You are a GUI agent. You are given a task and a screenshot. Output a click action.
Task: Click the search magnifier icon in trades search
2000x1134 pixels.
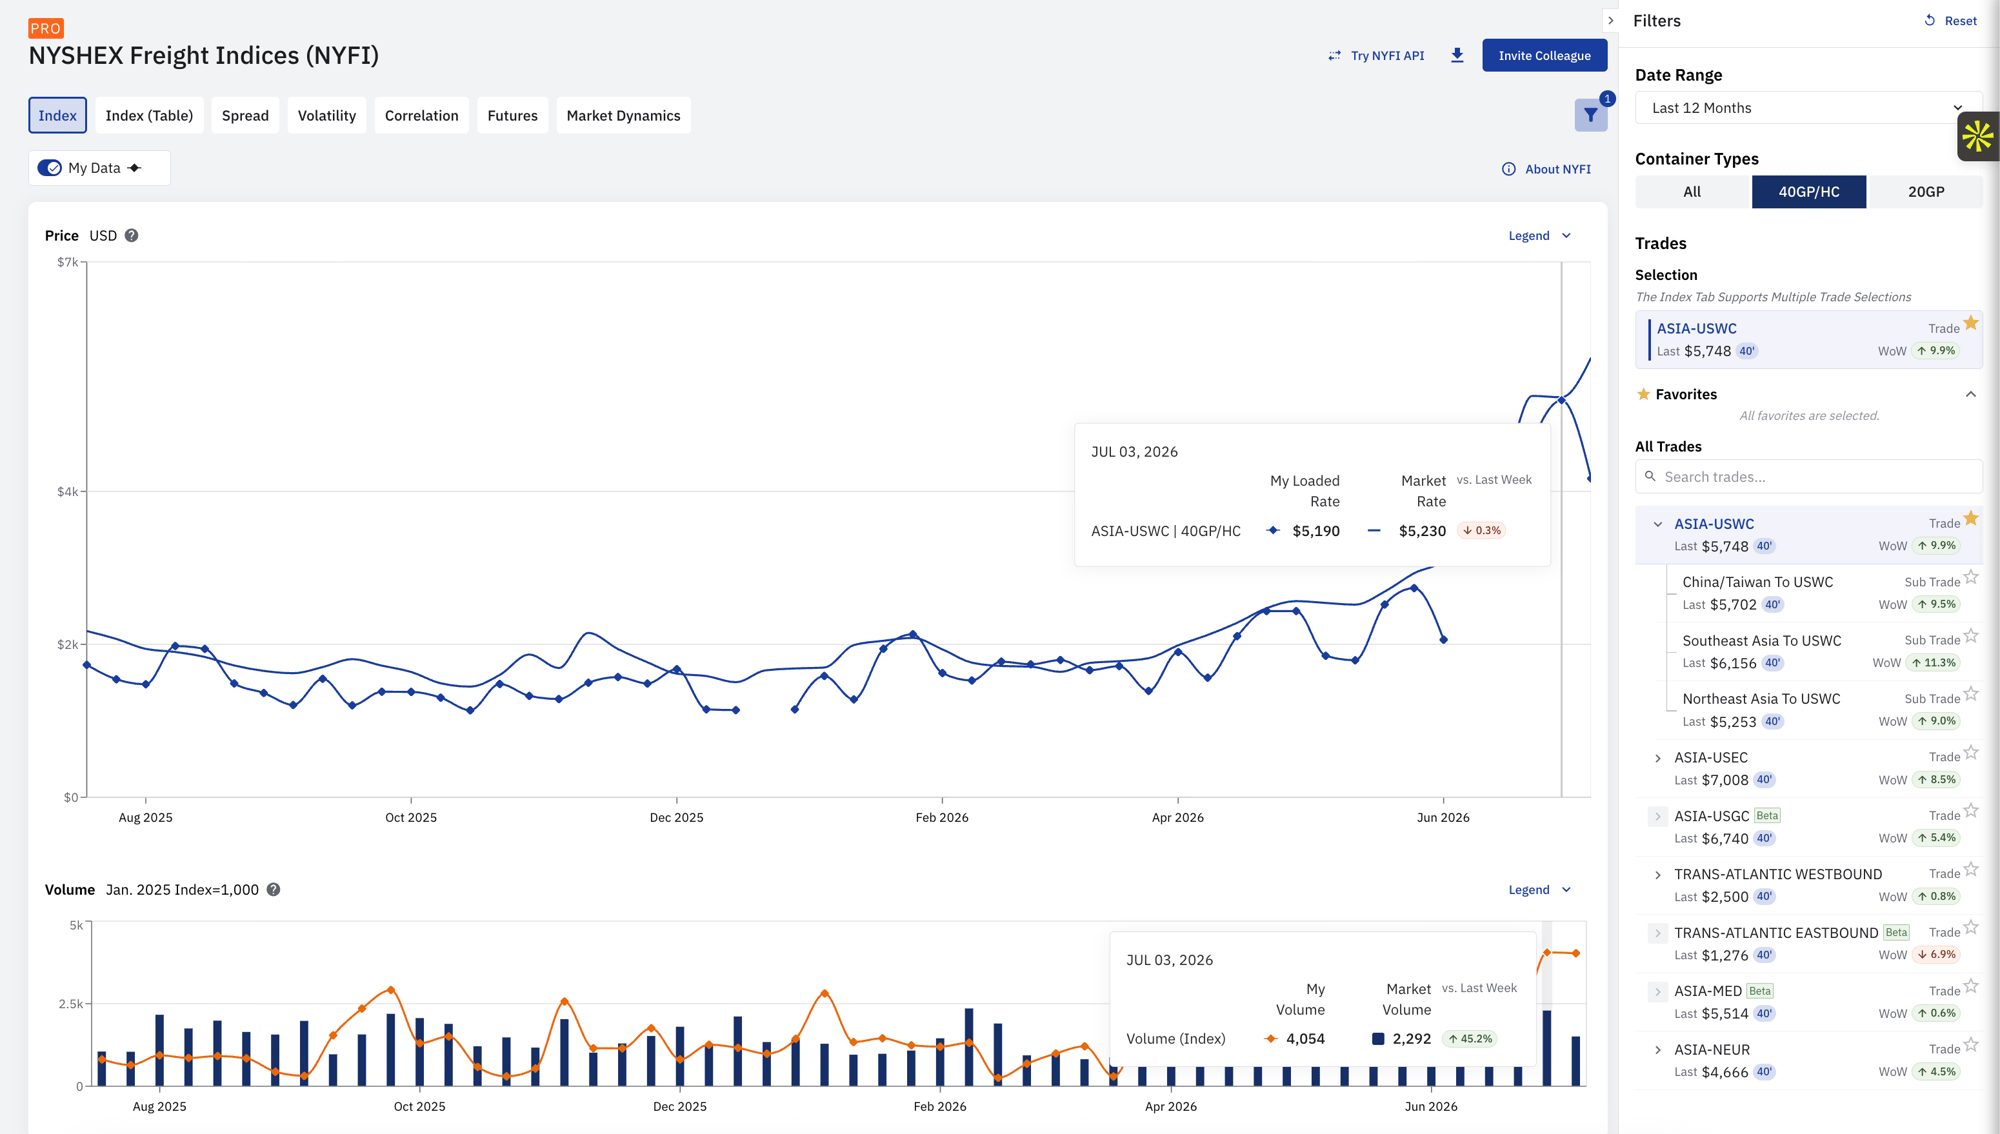pyautogui.click(x=1650, y=477)
